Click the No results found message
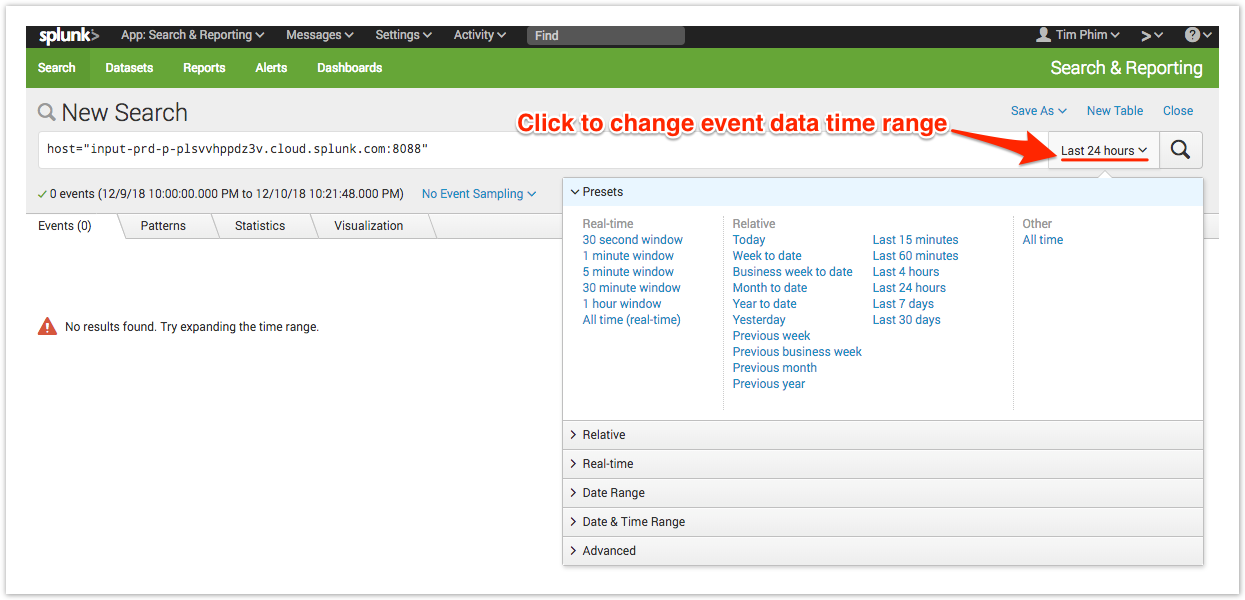 (x=192, y=327)
